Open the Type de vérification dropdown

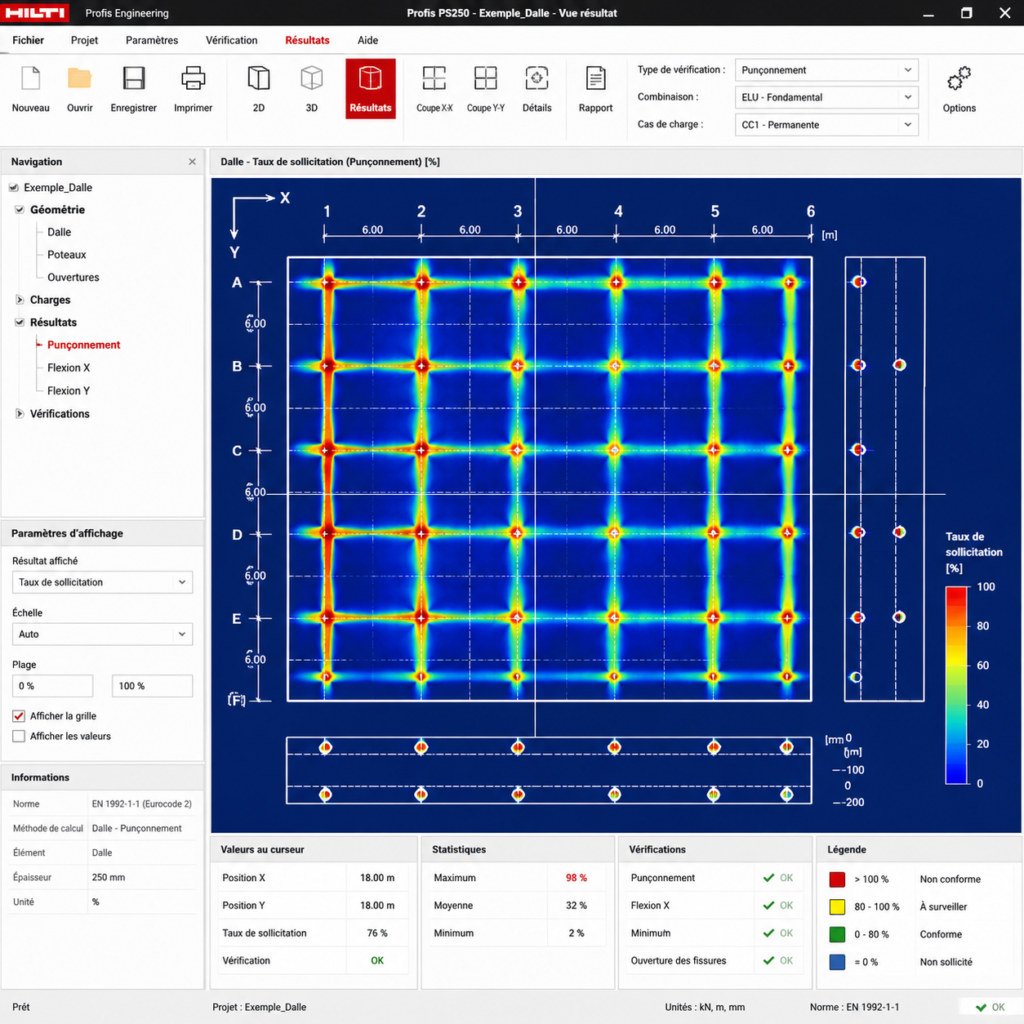827,70
